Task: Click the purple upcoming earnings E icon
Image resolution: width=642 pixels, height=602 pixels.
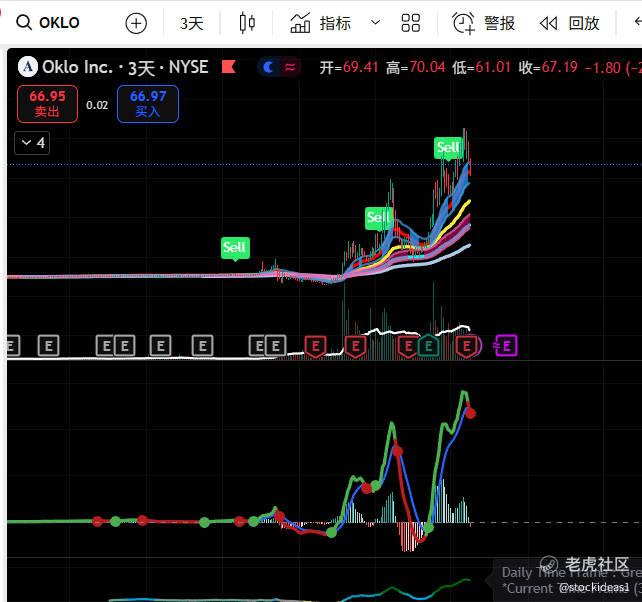Action: 506,346
